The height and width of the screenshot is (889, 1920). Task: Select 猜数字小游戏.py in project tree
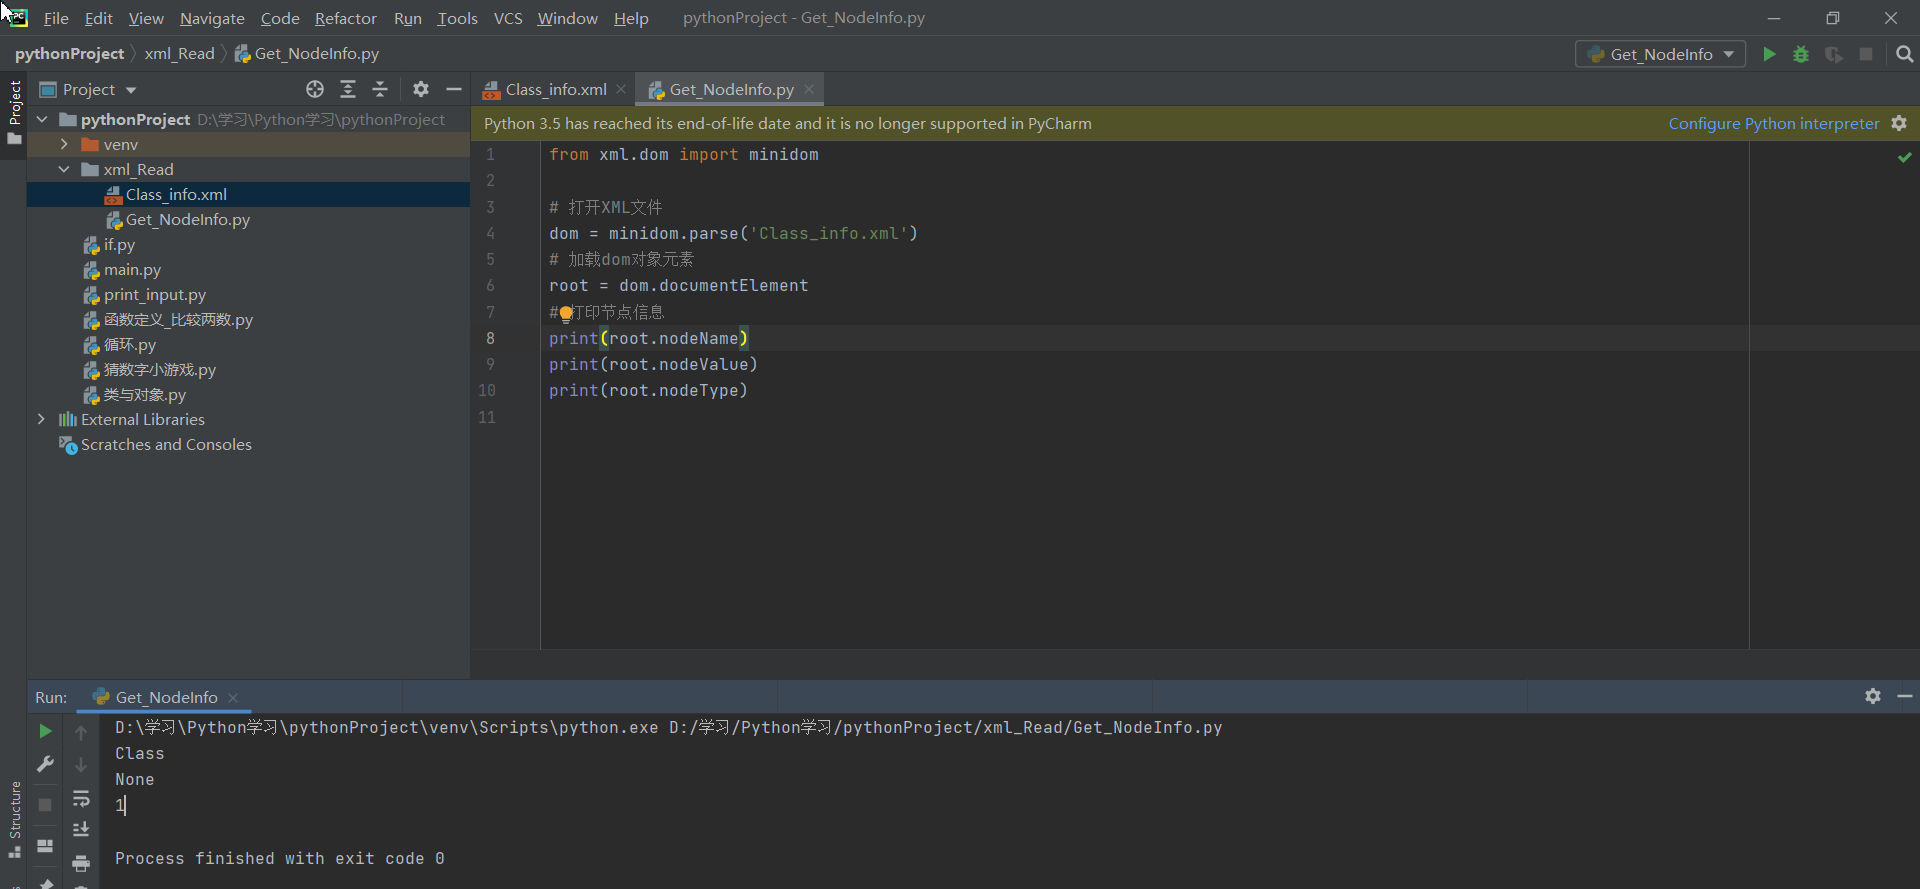coord(248,369)
